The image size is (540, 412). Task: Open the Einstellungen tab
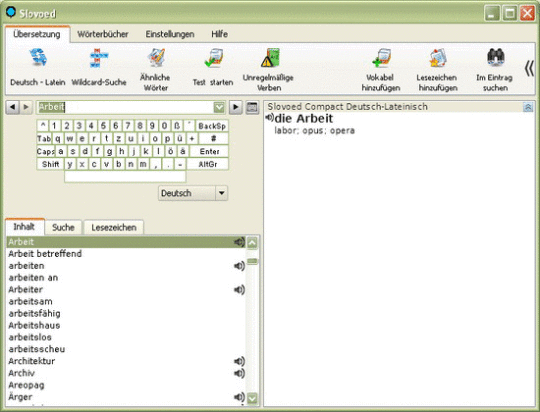pos(170,34)
